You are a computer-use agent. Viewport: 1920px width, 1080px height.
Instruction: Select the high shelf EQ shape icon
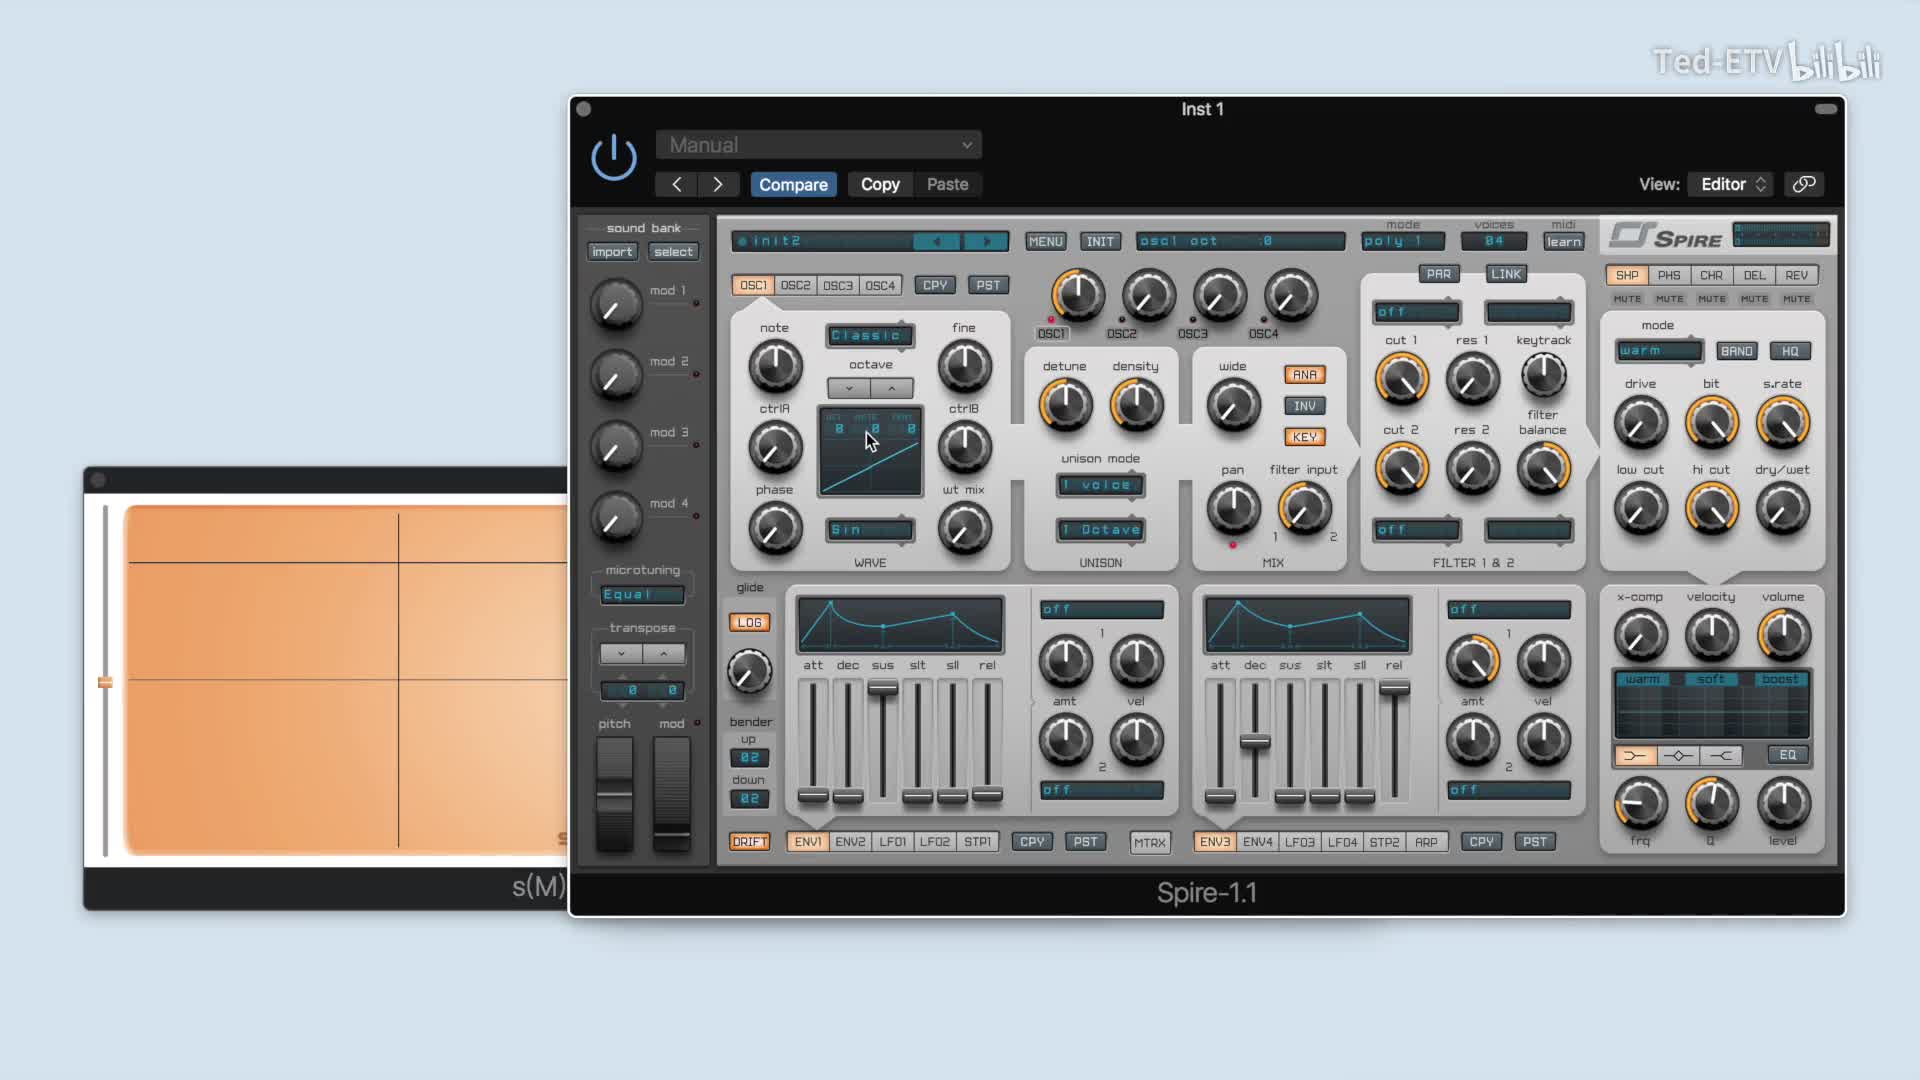tap(1721, 756)
